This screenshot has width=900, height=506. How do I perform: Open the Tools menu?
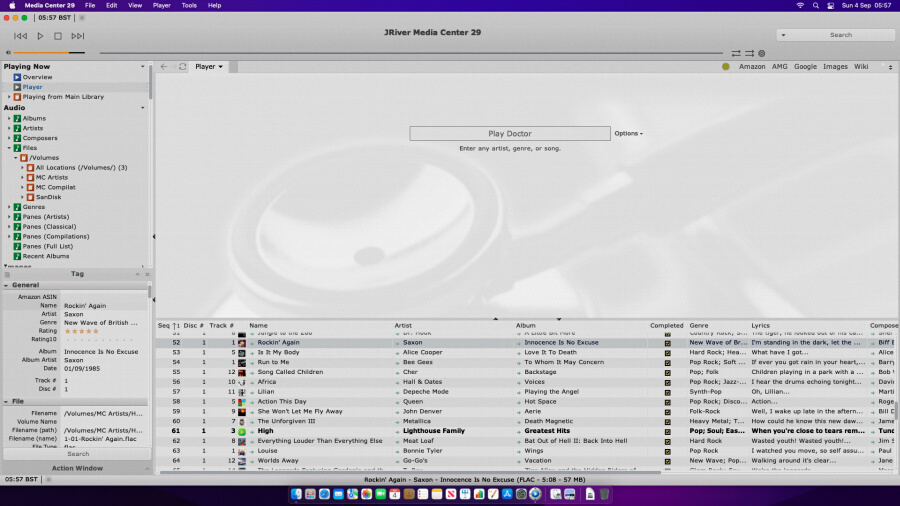pos(189,5)
